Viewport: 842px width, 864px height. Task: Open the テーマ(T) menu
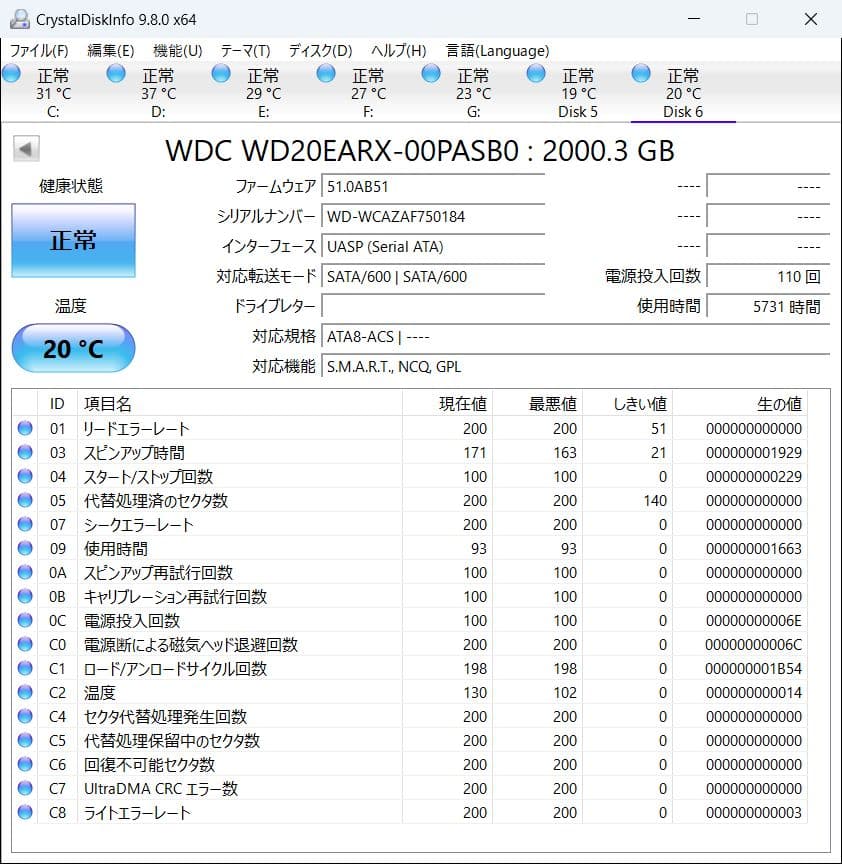click(x=245, y=51)
